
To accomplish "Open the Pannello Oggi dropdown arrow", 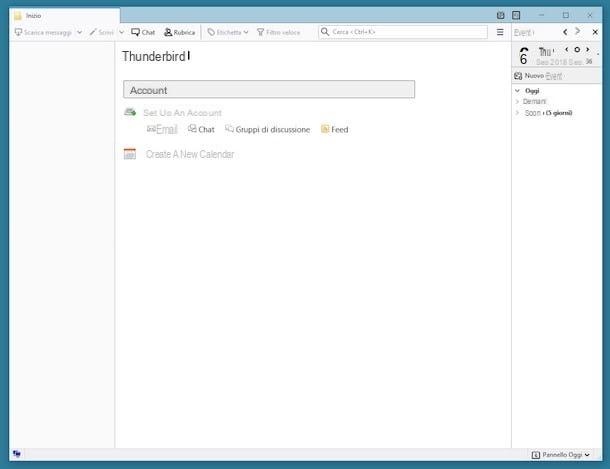I will pyautogui.click(x=587, y=455).
